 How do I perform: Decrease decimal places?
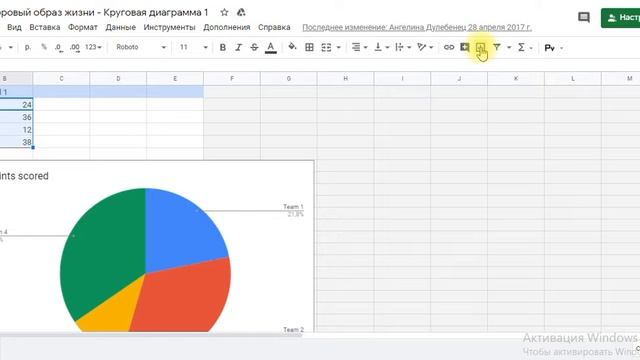tap(59, 47)
